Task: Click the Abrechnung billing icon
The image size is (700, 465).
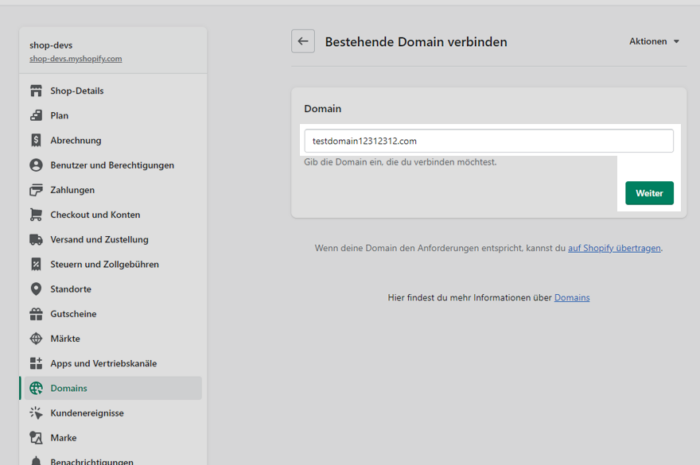Action: tap(36, 140)
